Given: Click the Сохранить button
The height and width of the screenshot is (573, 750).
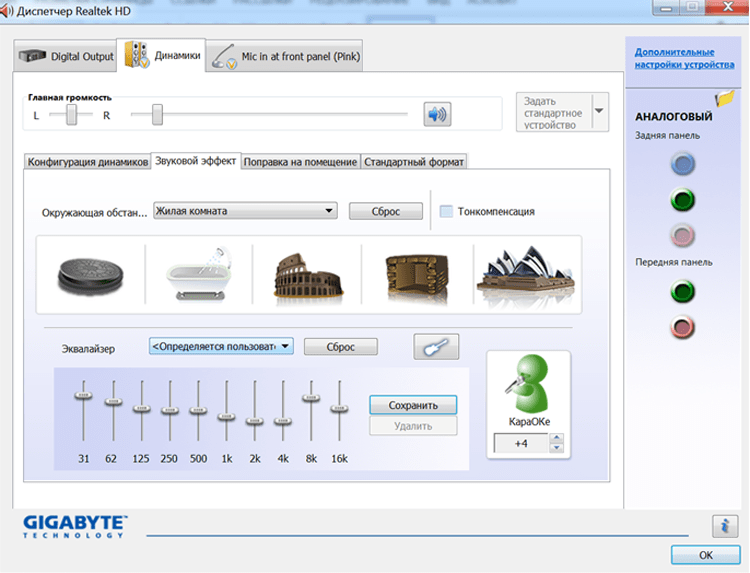Looking at the screenshot, I should point(413,405).
